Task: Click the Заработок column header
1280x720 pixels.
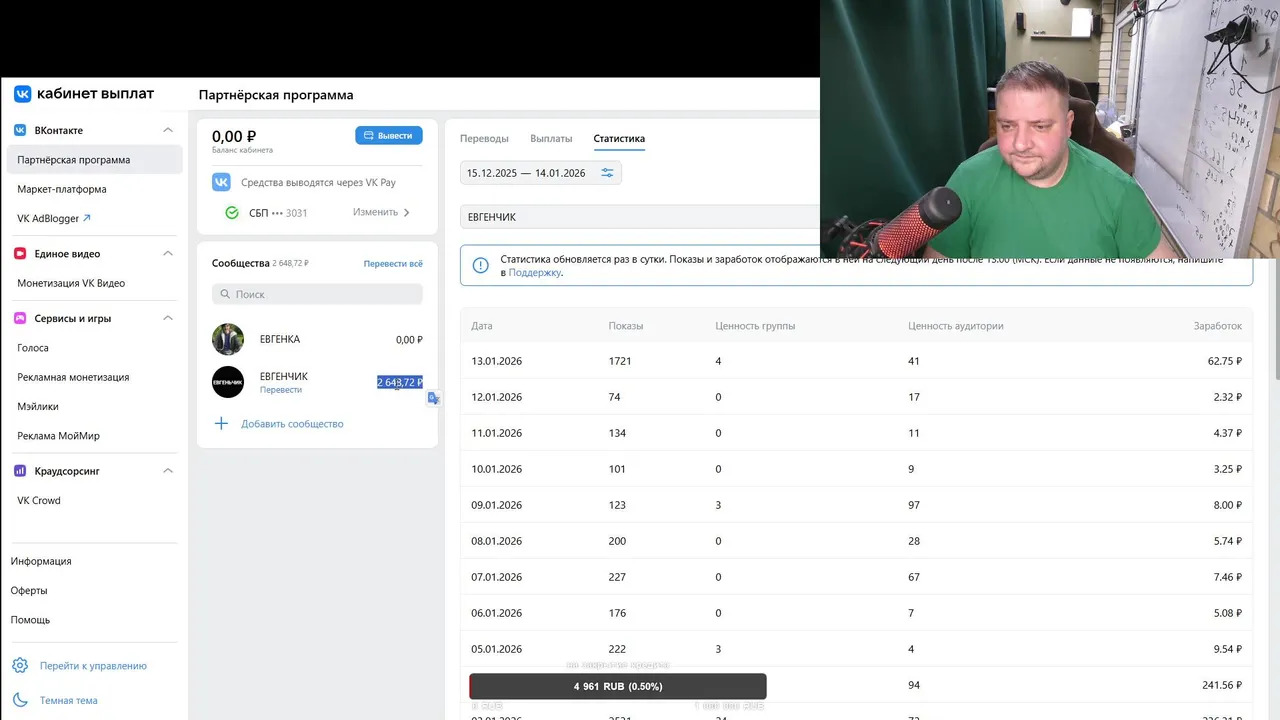Action: coord(1218,326)
